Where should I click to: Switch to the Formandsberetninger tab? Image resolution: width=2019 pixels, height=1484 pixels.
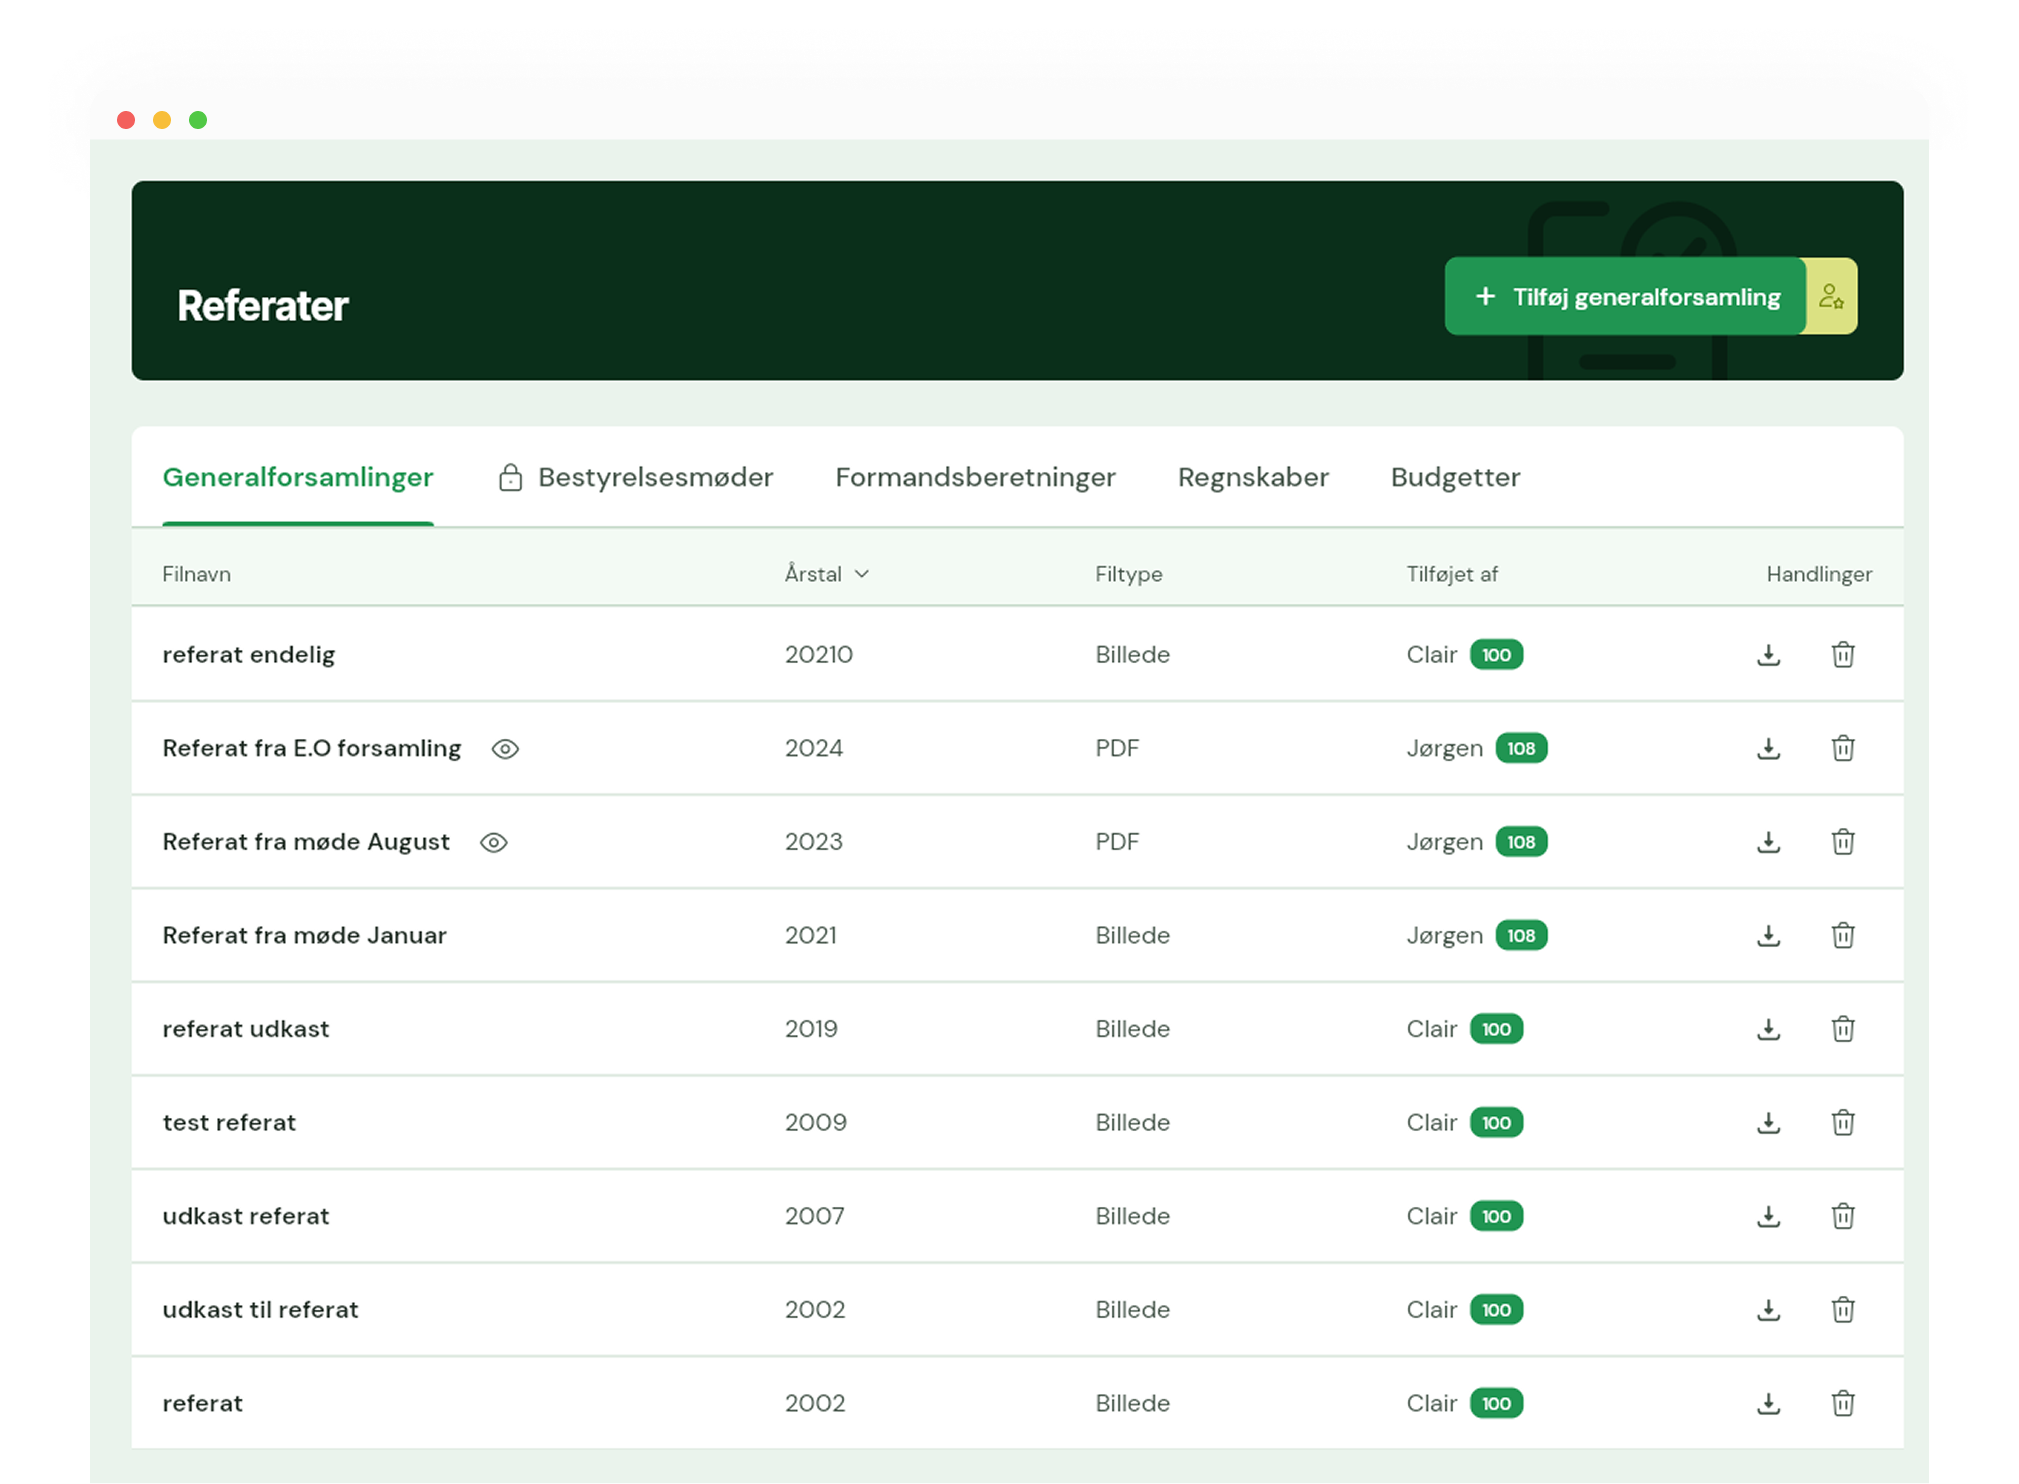tap(975, 477)
